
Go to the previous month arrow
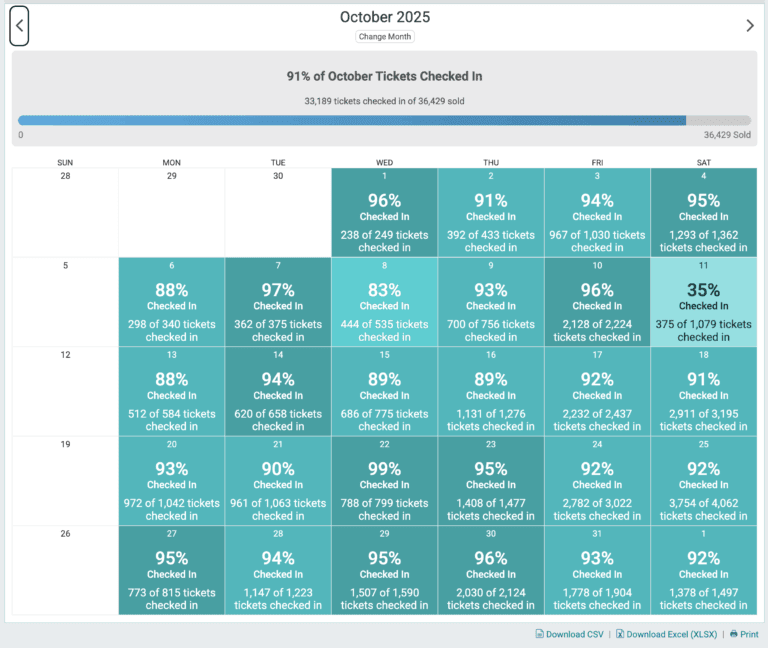(19, 26)
